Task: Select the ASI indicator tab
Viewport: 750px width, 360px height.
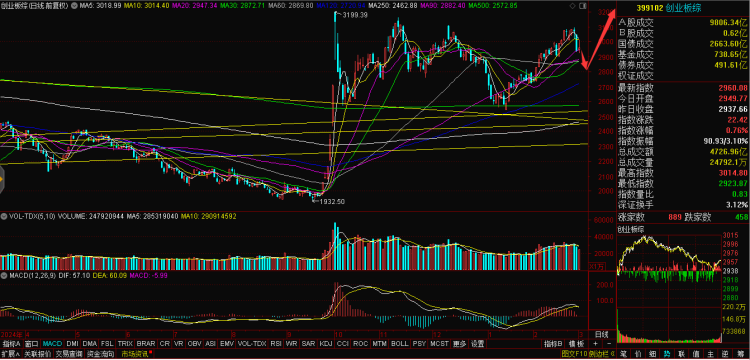Action: tap(210, 344)
